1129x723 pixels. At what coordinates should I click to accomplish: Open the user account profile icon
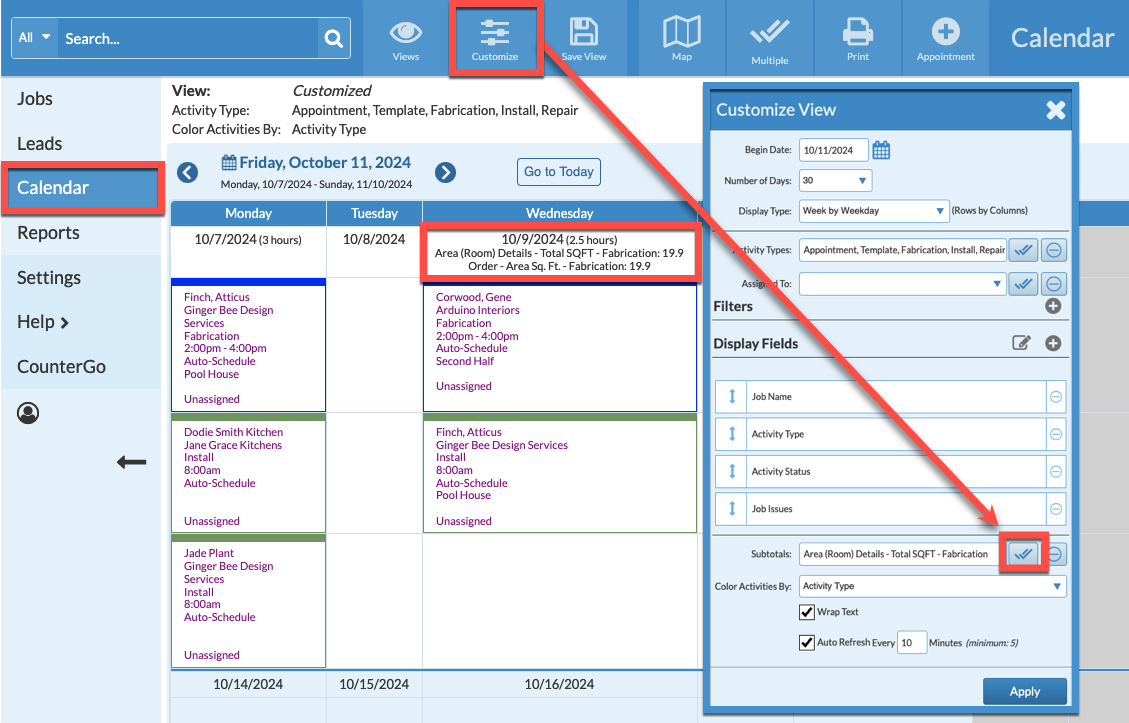click(x=28, y=413)
